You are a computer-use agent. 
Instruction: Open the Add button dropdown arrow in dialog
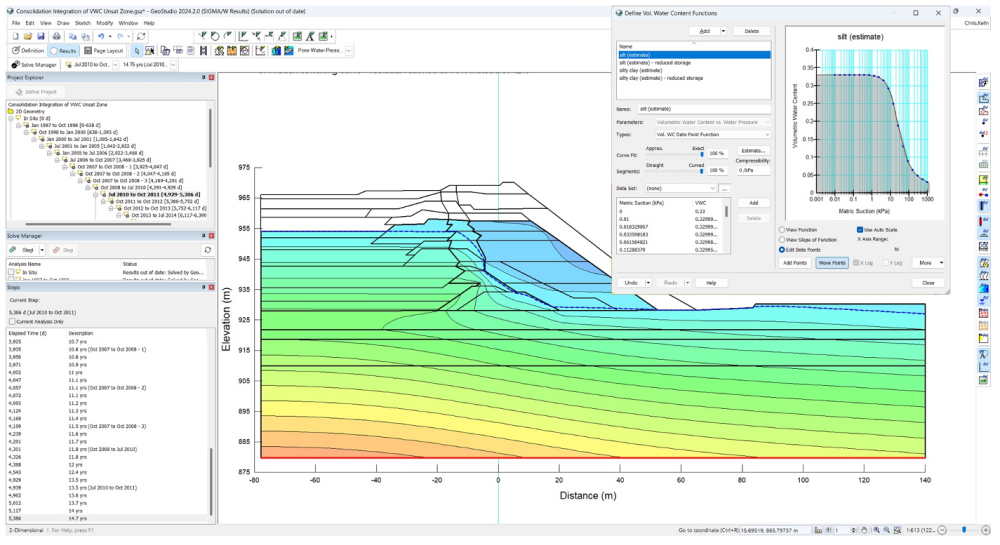[723, 31]
